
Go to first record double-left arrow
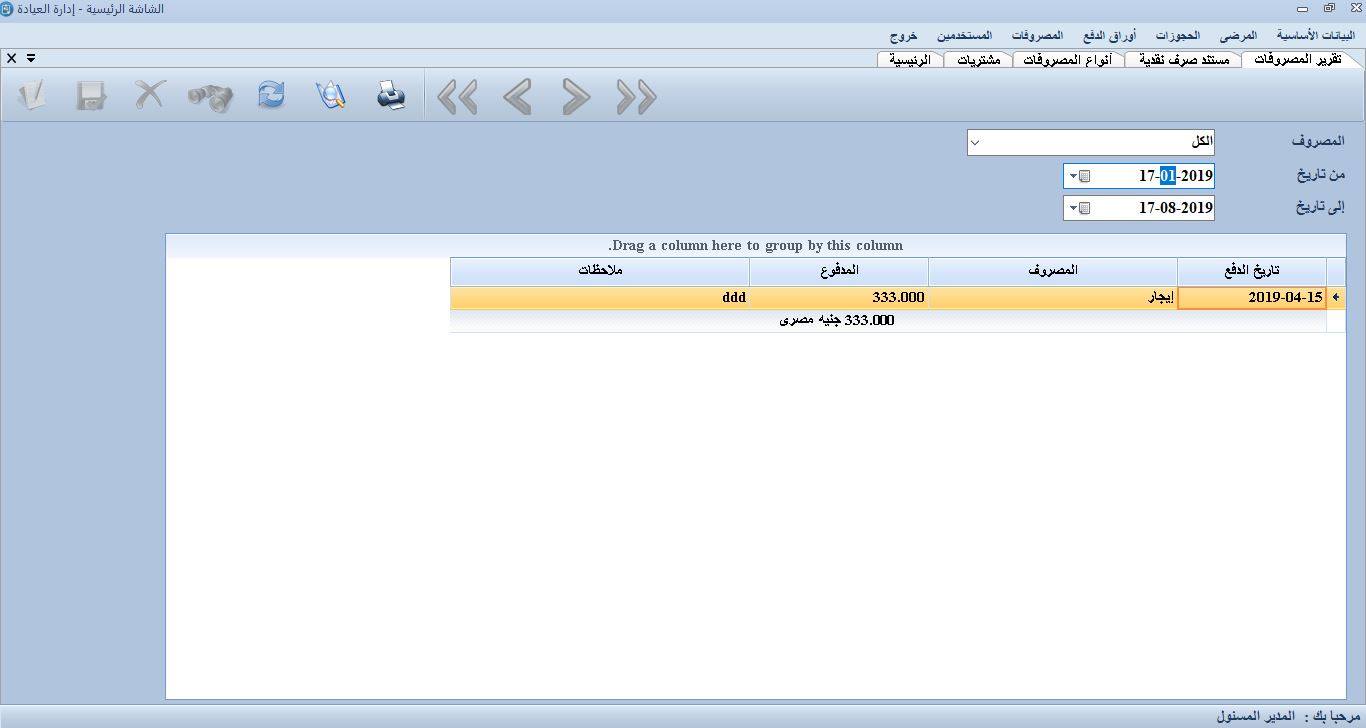click(x=457, y=97)
